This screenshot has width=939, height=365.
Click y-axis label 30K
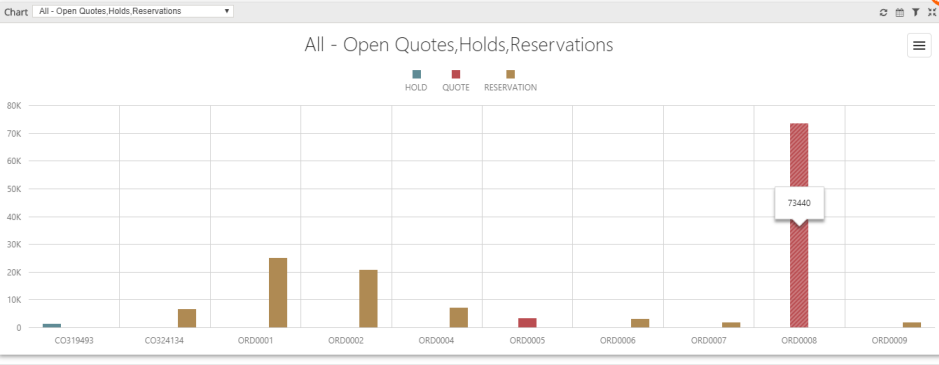tap(14, 245)
